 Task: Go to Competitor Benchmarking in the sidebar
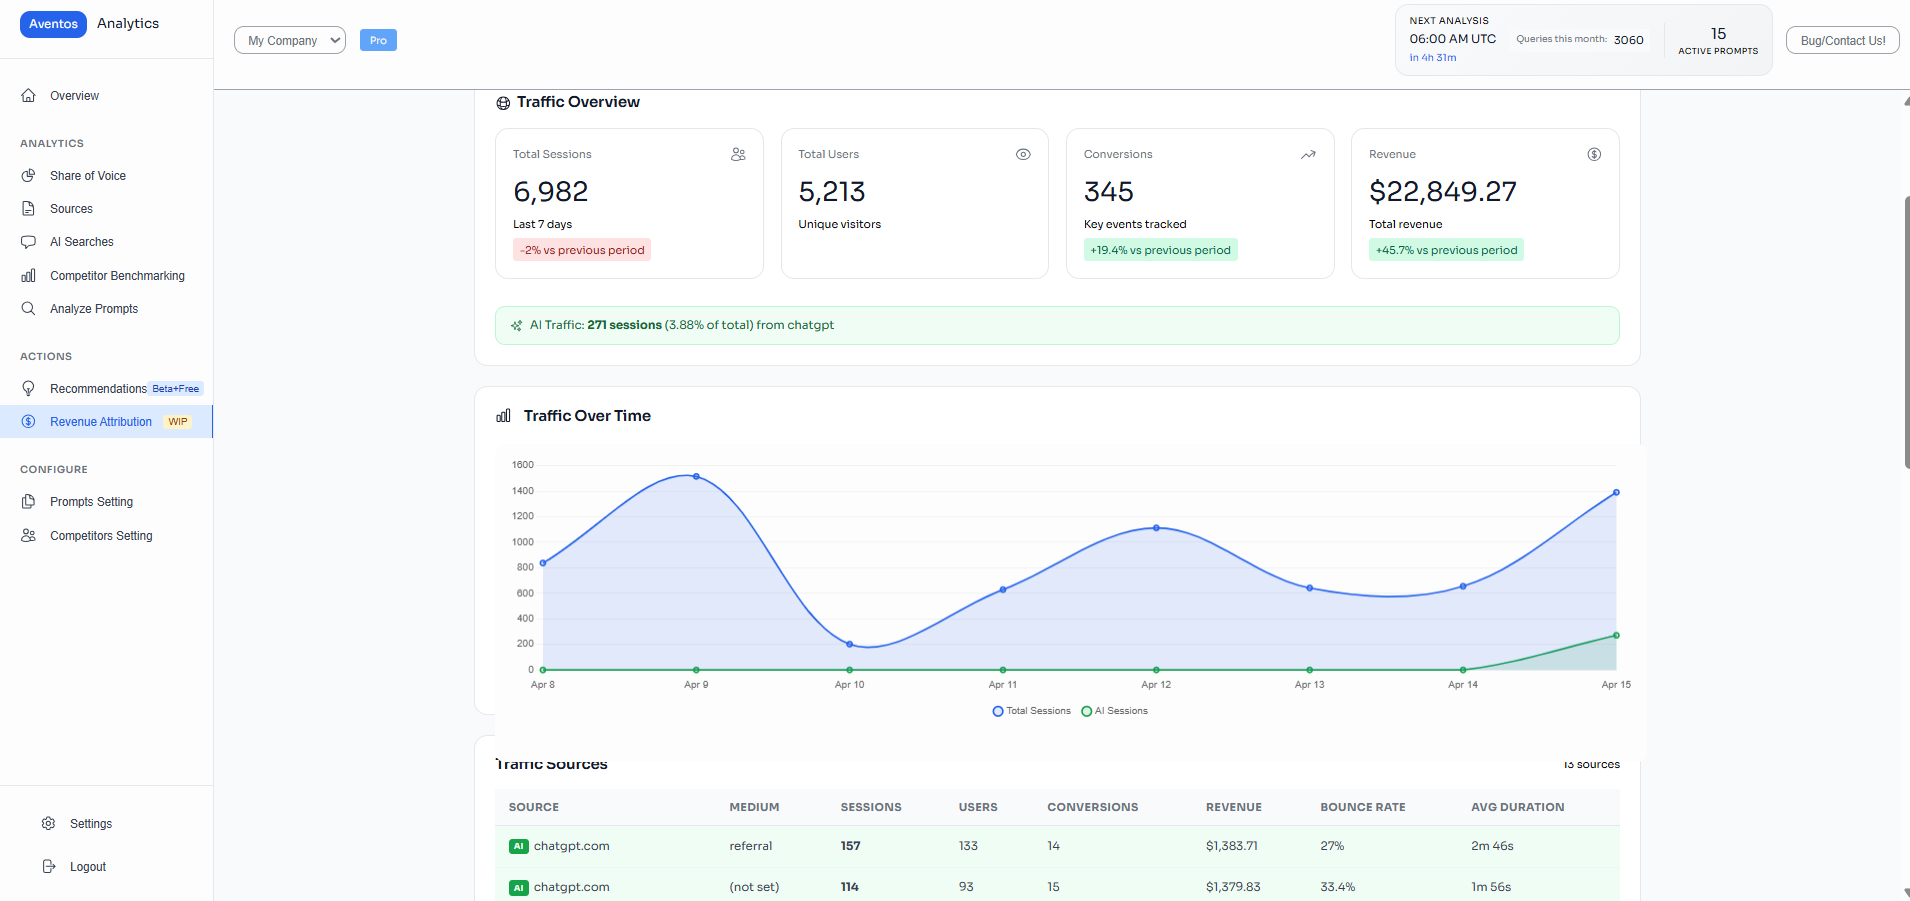pos(117,276)
